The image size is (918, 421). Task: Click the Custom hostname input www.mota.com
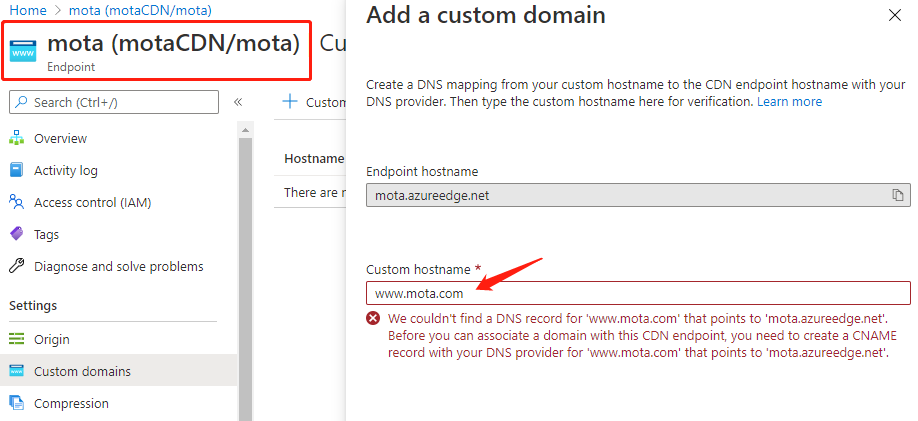pyautogui.click(x=638, y=293)
